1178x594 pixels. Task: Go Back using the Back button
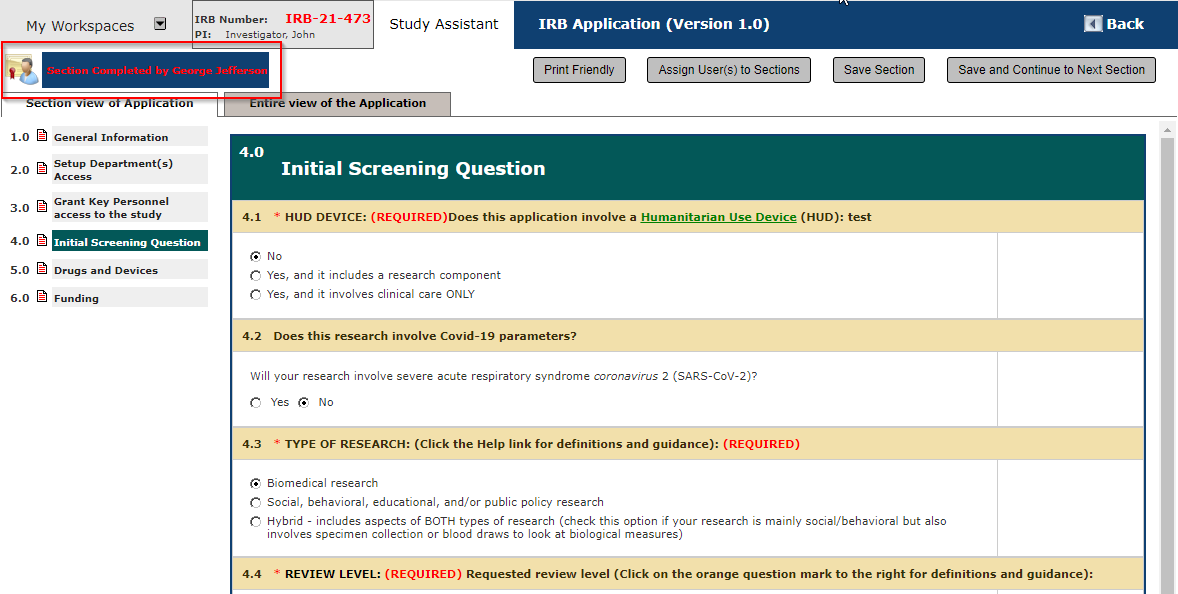pos(1114,24)
